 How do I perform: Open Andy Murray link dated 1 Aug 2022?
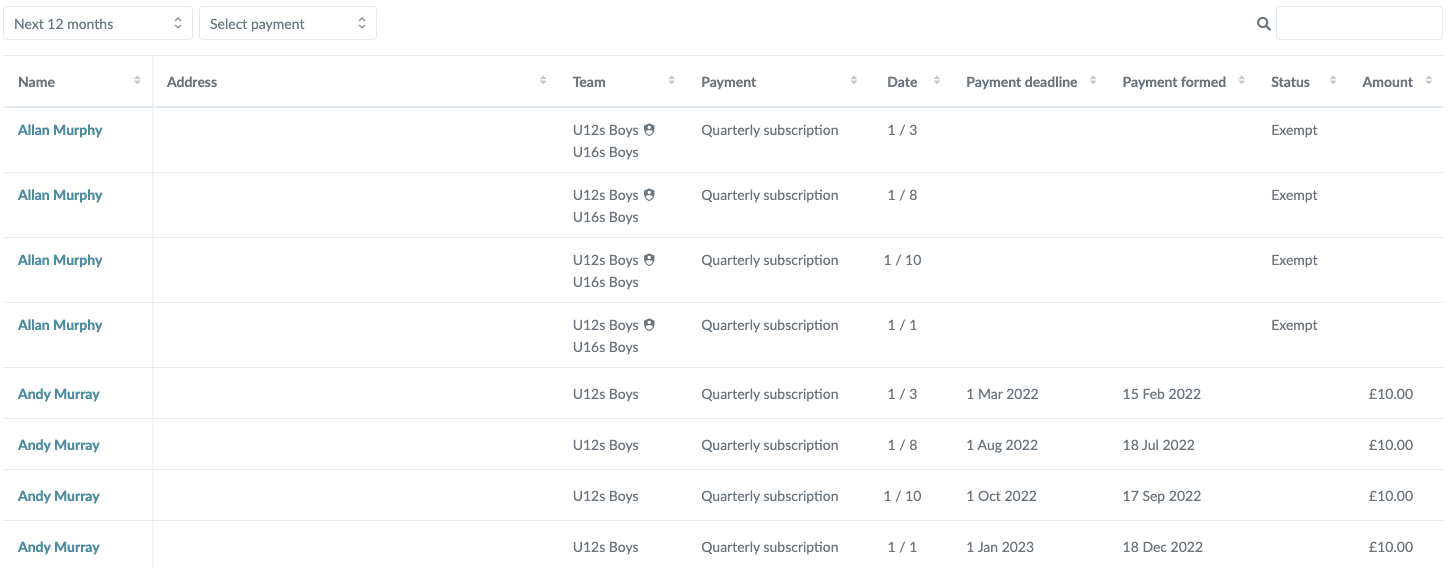(59, 445)
